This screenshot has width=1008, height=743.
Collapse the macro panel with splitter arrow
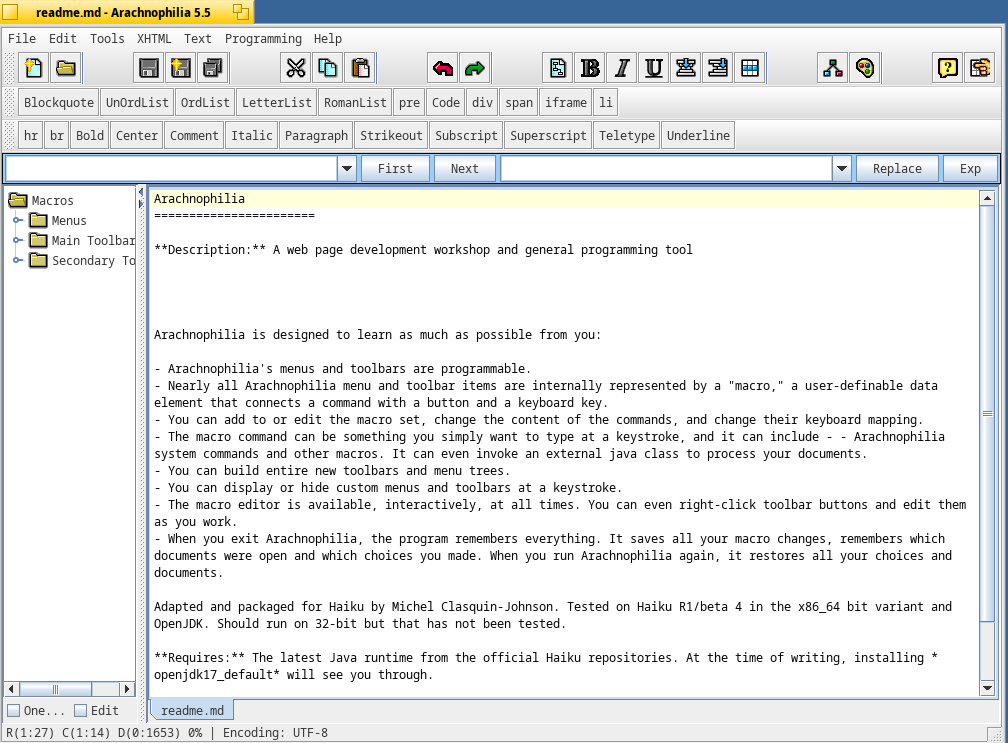click(141, 192)
